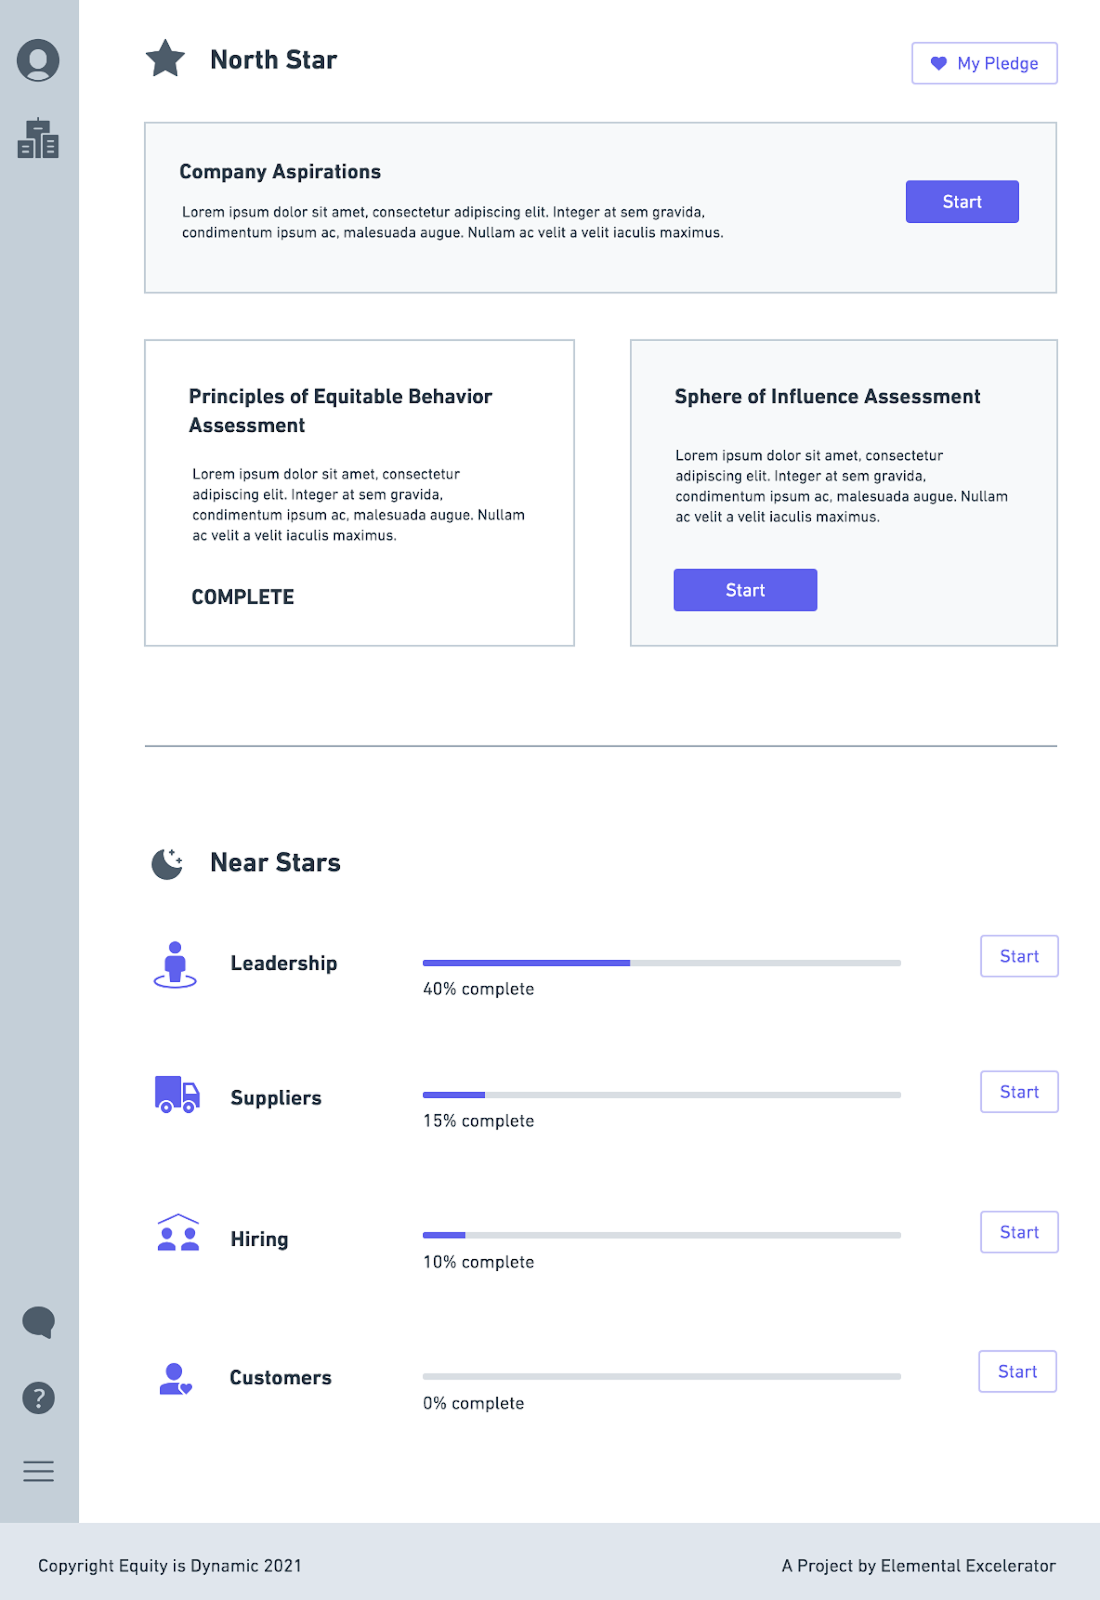The image size is (1100, 1600).
Task: Click the Suppliers truck icon
Action: click(177, 1095)
